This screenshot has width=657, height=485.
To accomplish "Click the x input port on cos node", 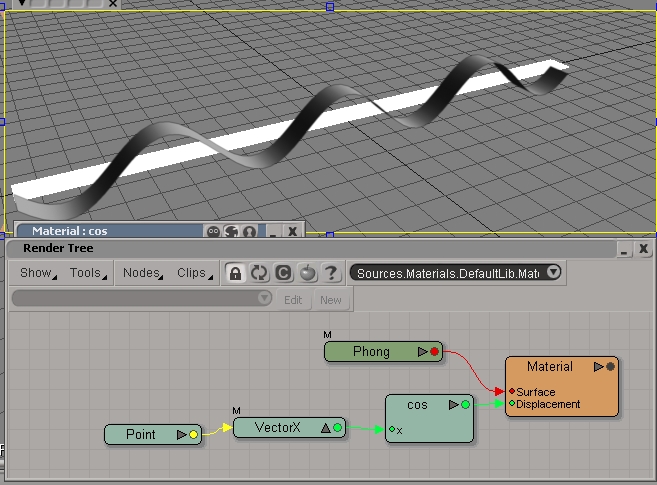I will (x=392, y=429).
